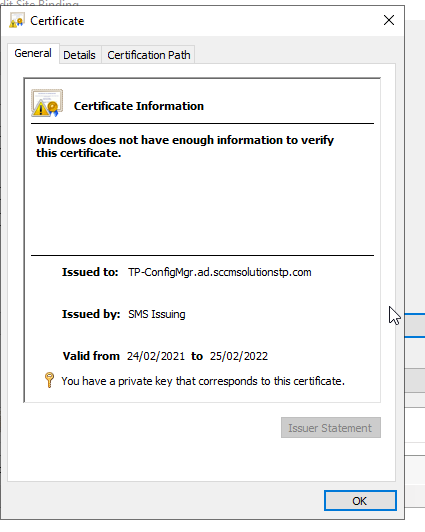Click the SMS Issuing issuer name
This screenshot has width=425, height=532.
[x=157, y=315]
